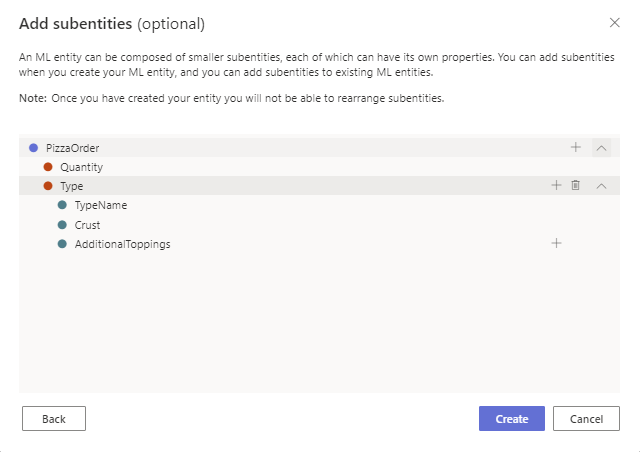Add a subentity under AdditionalToppings
The width and height of the screenshot is (640, 452).
(557, 243)
